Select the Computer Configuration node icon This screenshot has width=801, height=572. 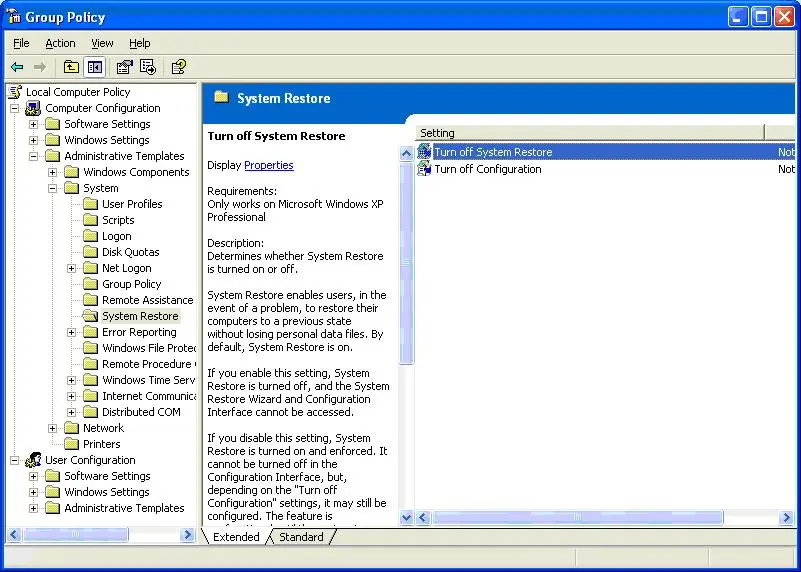tap(33, 108)
